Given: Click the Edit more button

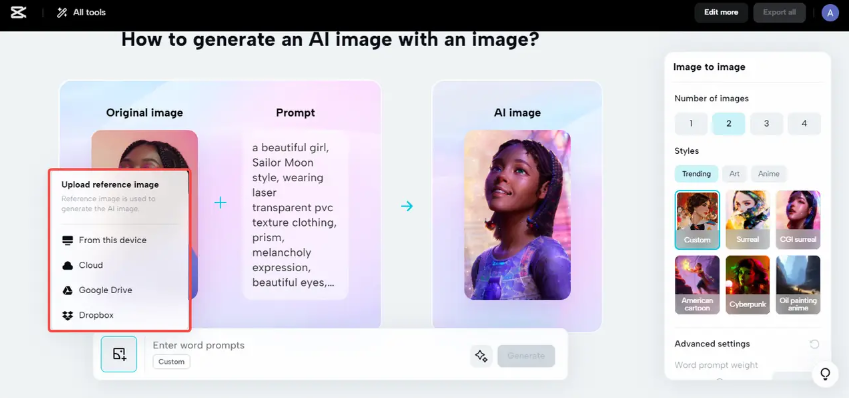Looking at the screenshot, I should [721, 12].
